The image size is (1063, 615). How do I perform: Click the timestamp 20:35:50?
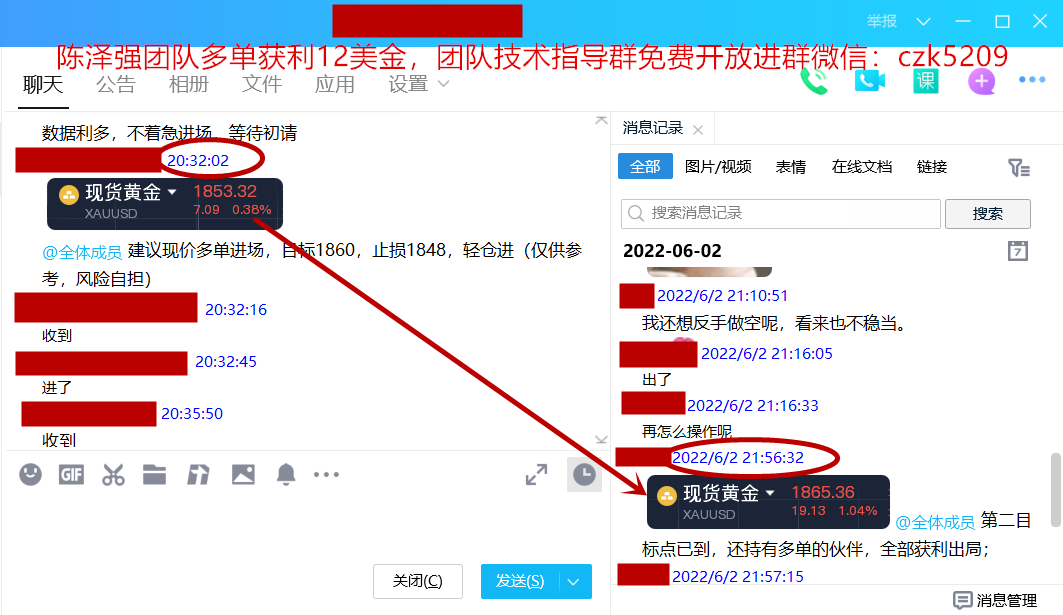tap(192, 414)
